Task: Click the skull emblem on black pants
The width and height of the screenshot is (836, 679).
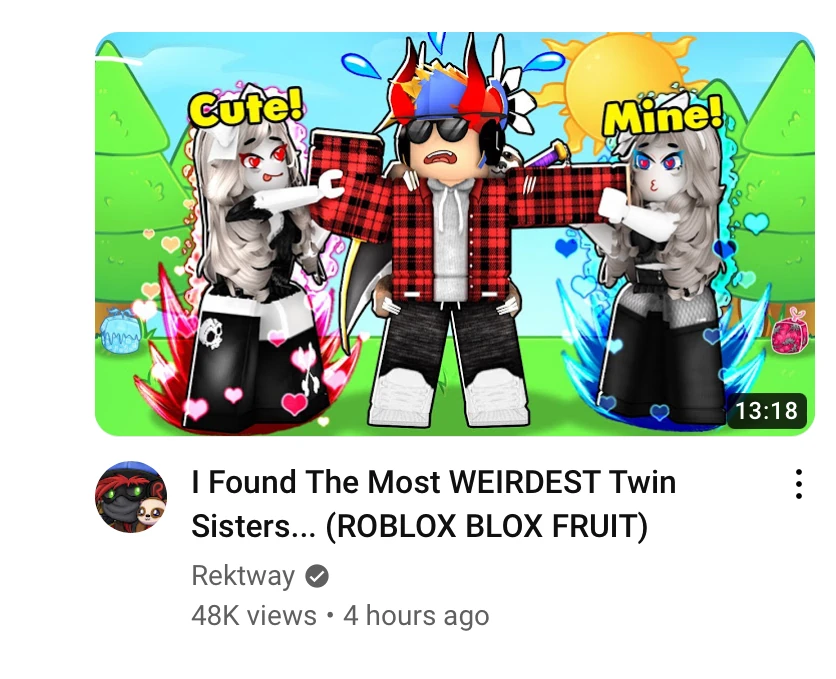Action: [x=212, y=333]
